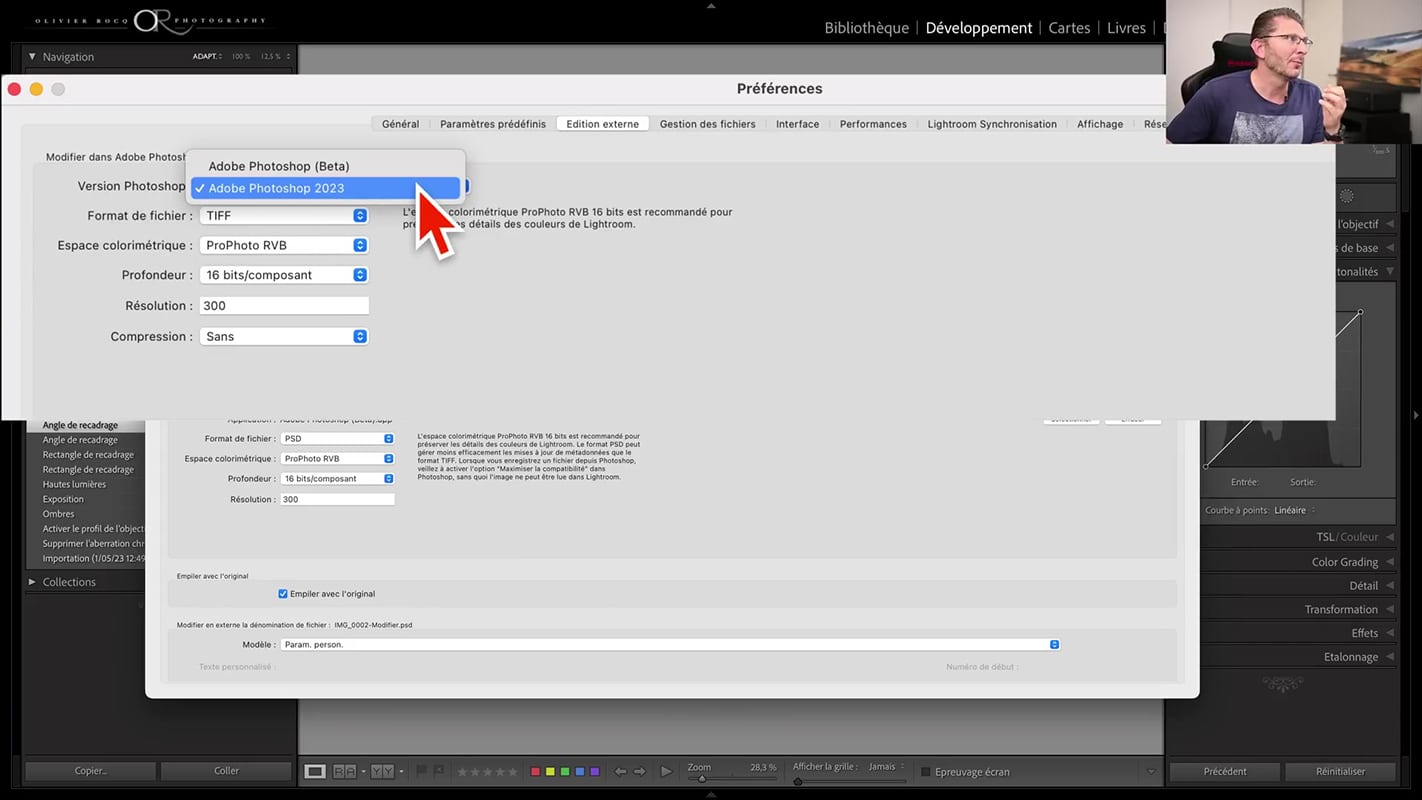Viewport: 1422px width, 800px height.
Task: Open the Livres module
Action: click(1126, 28)
